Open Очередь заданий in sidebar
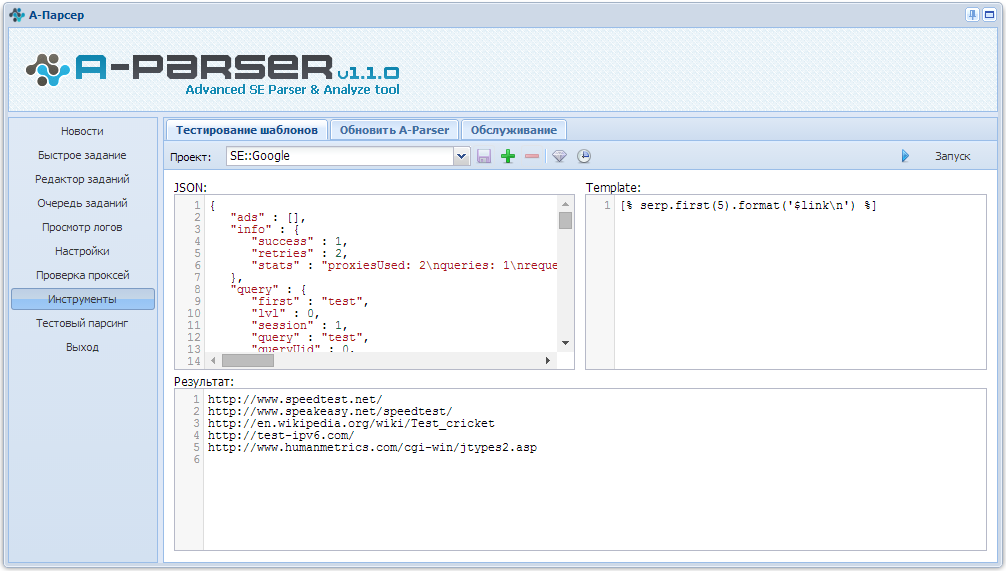Viewport: 1006px width, 571px height. click(x=82, y=203)
